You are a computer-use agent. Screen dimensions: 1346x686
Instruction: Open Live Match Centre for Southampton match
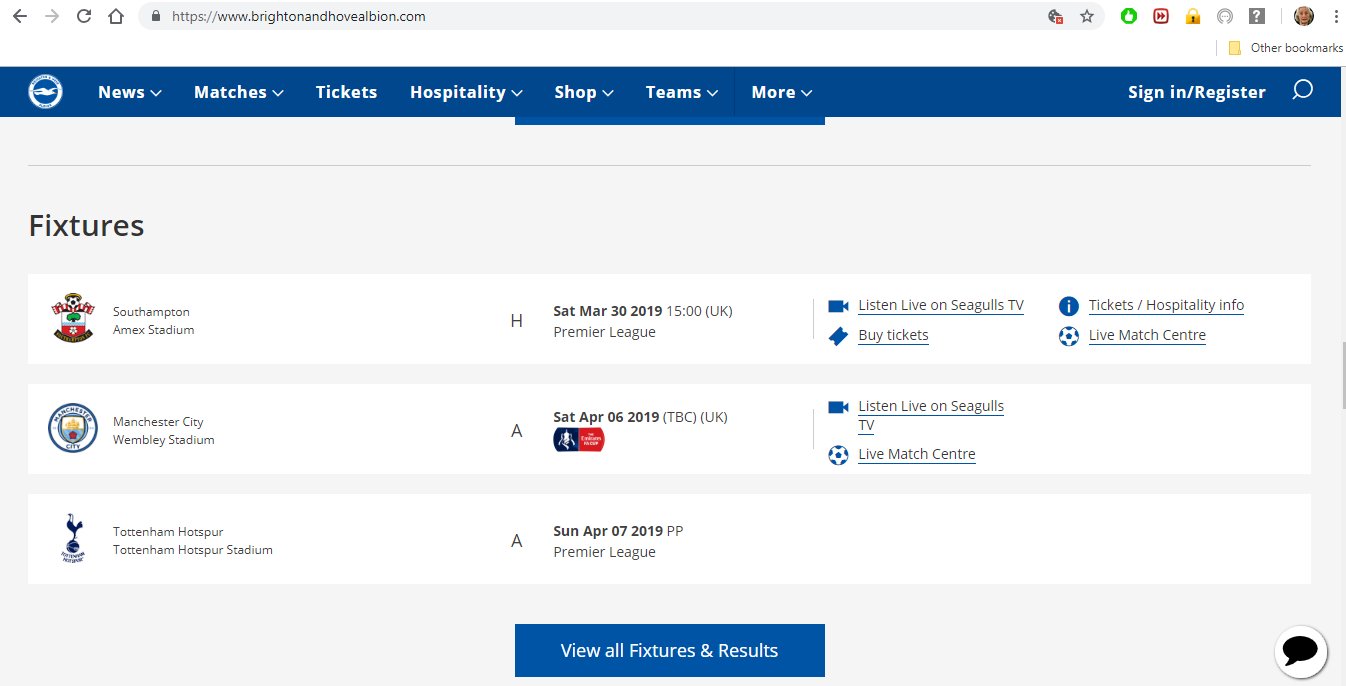1147,335
